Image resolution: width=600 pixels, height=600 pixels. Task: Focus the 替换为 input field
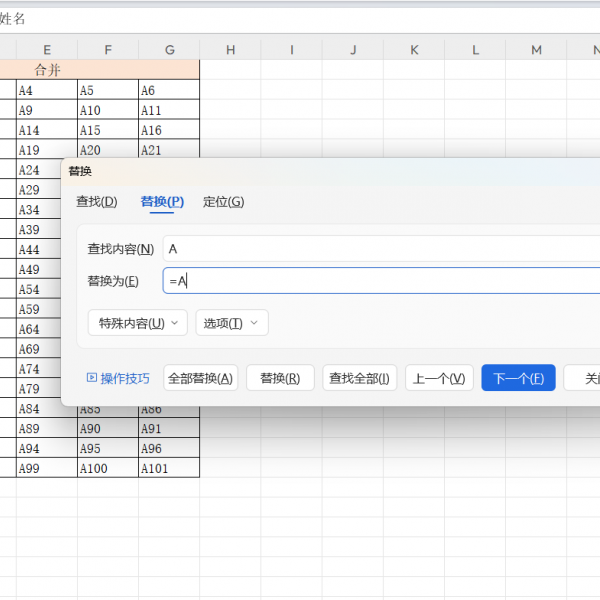point(380,281)
